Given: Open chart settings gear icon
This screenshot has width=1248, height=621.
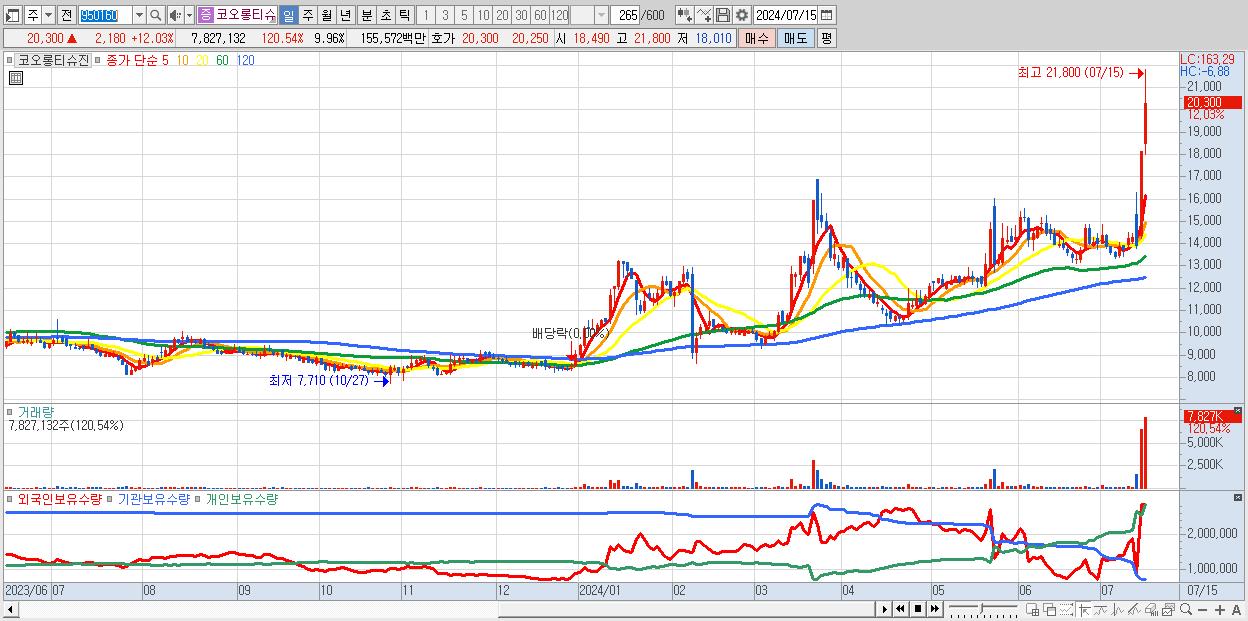Looking at the screenshot, I should 741,15.
